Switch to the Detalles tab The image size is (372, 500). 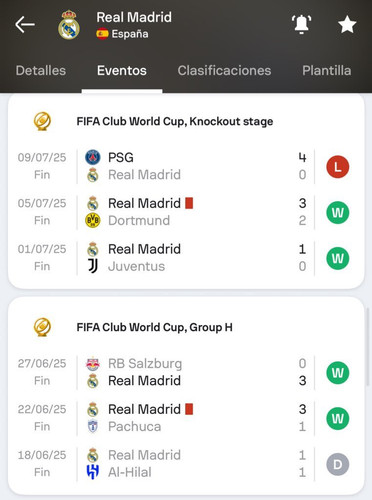click(41, 70)
